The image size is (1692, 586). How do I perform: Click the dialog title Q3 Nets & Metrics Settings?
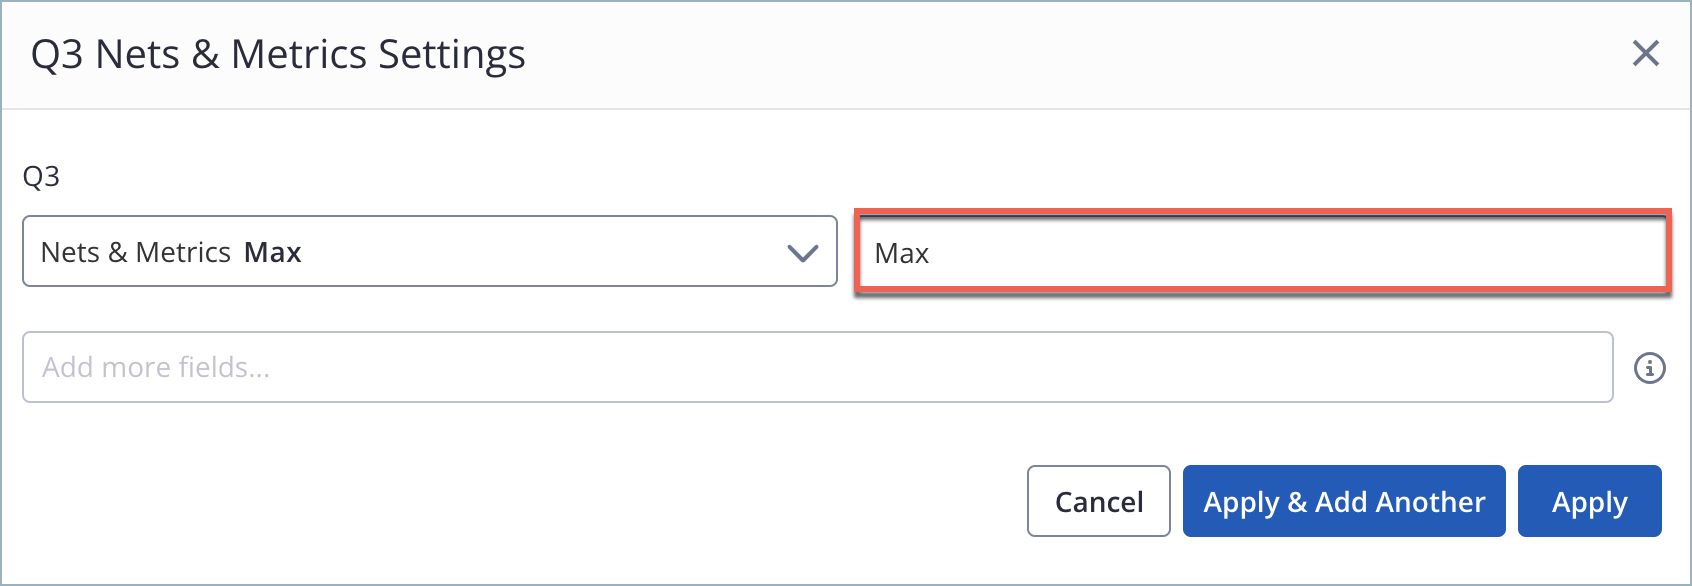[x=277, y=55]
